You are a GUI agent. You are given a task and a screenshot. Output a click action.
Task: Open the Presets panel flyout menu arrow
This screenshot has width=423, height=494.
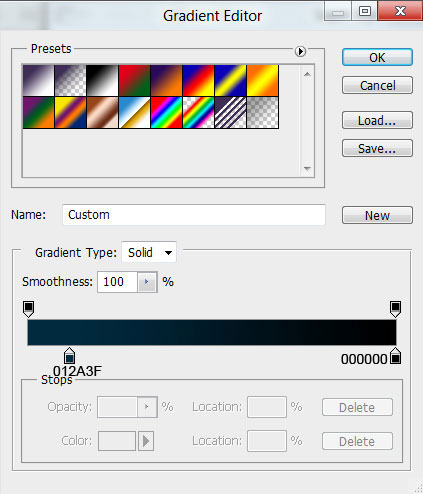(300, 51)
